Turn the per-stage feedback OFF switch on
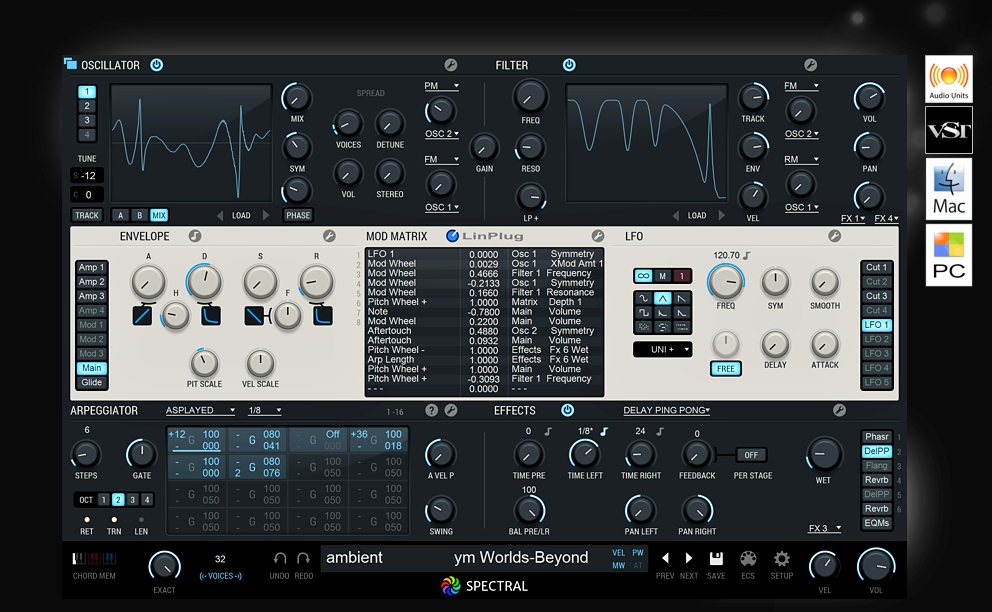This screenshot has height=612, width=992. 751,454
